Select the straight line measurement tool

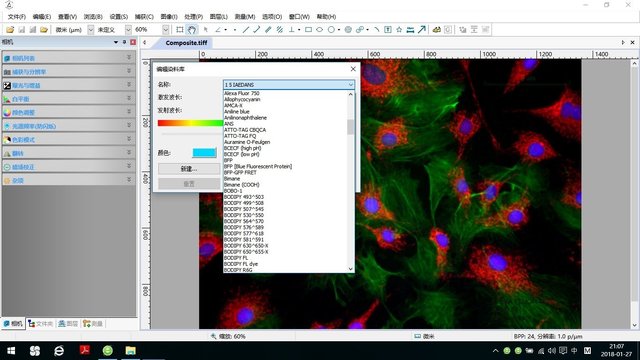coord(246,29)
